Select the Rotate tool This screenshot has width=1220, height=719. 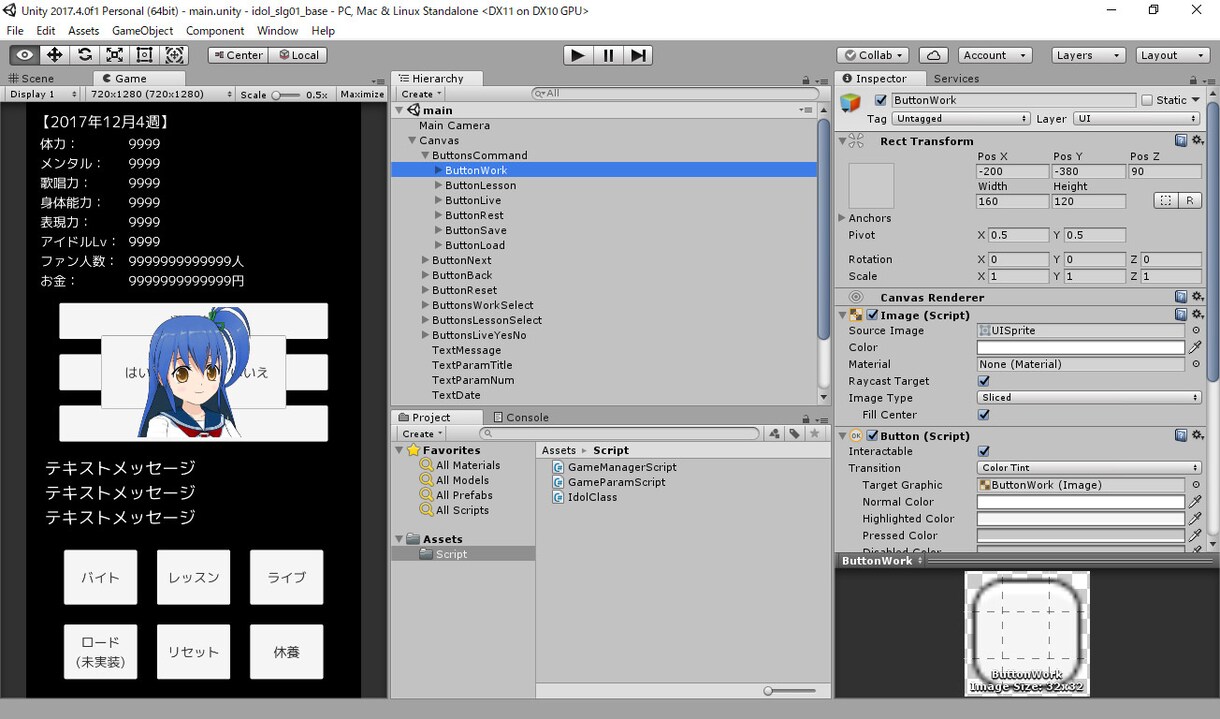pyautogui.click(x=85, y=55)
